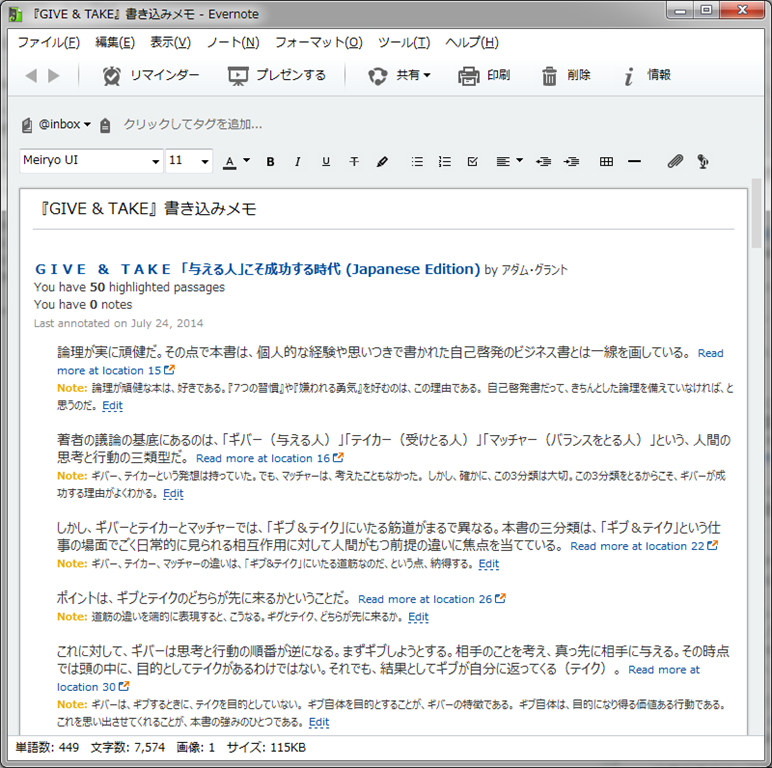The image size is (772, 768).
Task: Click the 文字数: 7,574 status text
Action: pyautogui.click(x=128, y=748)
